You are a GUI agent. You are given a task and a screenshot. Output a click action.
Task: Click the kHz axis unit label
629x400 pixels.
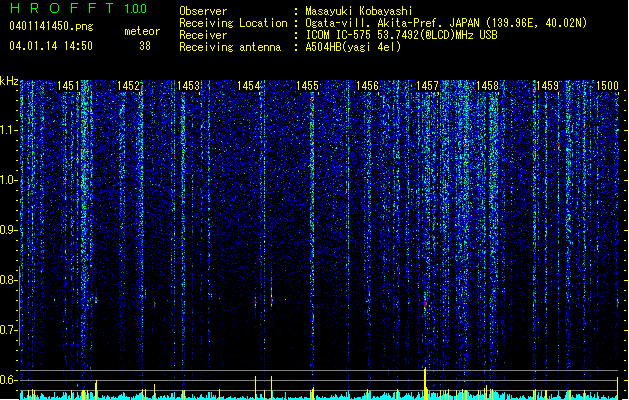(x=9, y=81)
